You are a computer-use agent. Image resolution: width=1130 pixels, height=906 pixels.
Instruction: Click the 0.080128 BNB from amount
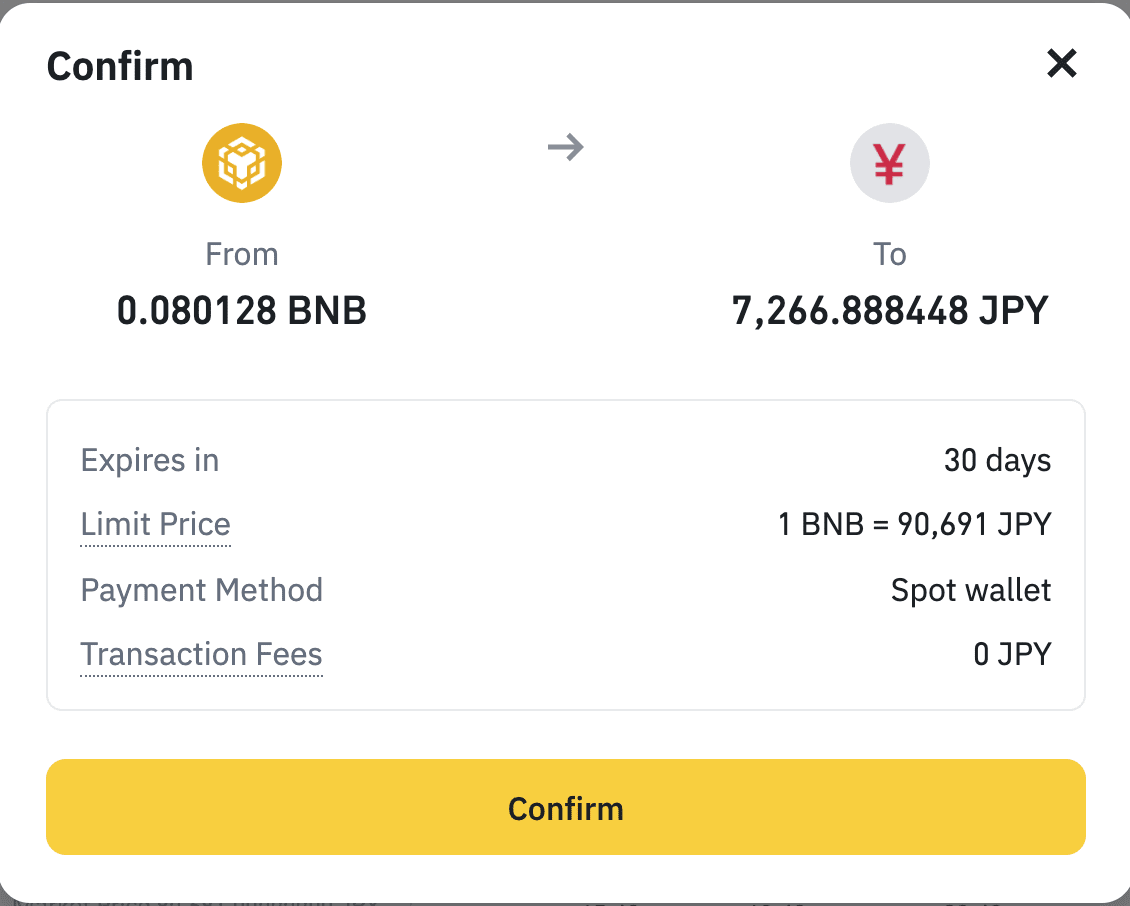[242, 311]
